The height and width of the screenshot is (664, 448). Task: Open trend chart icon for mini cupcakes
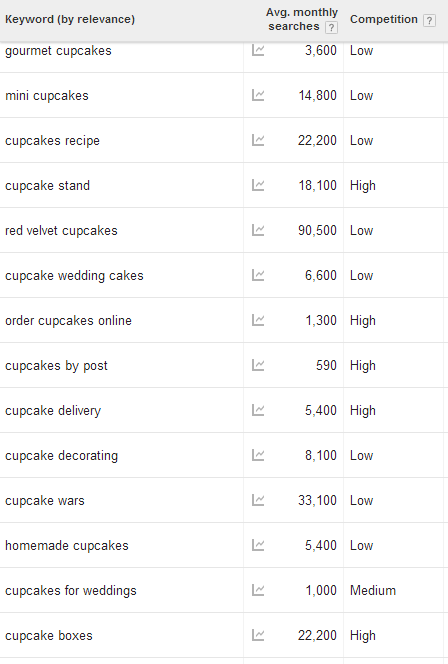coord(258,95)
